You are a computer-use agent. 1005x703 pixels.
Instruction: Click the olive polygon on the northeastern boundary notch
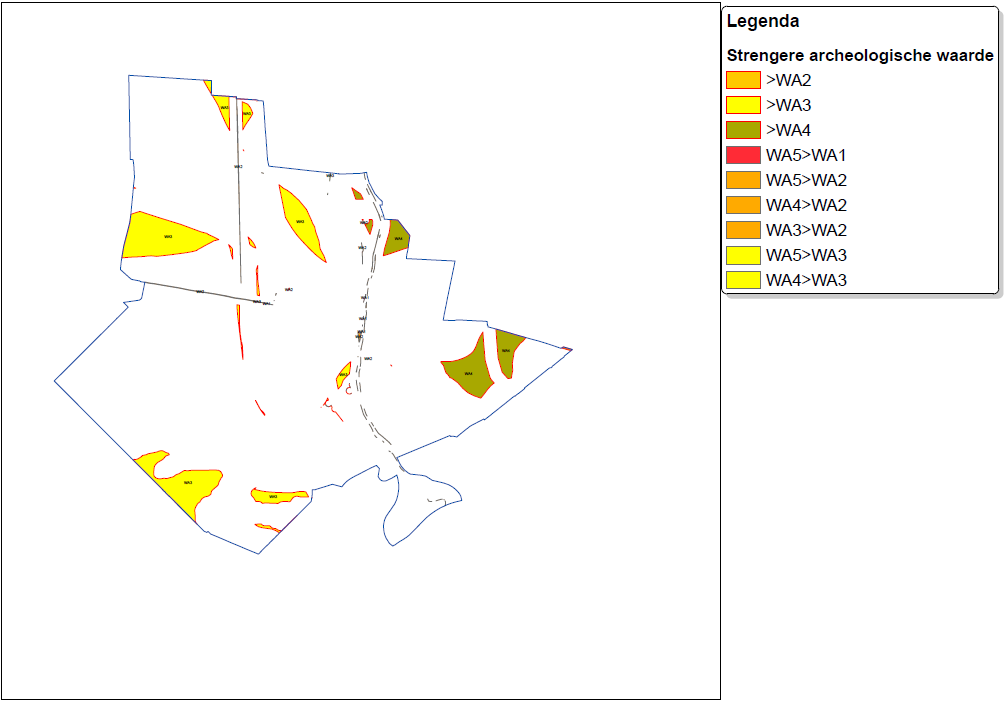[x=397, y=237]
